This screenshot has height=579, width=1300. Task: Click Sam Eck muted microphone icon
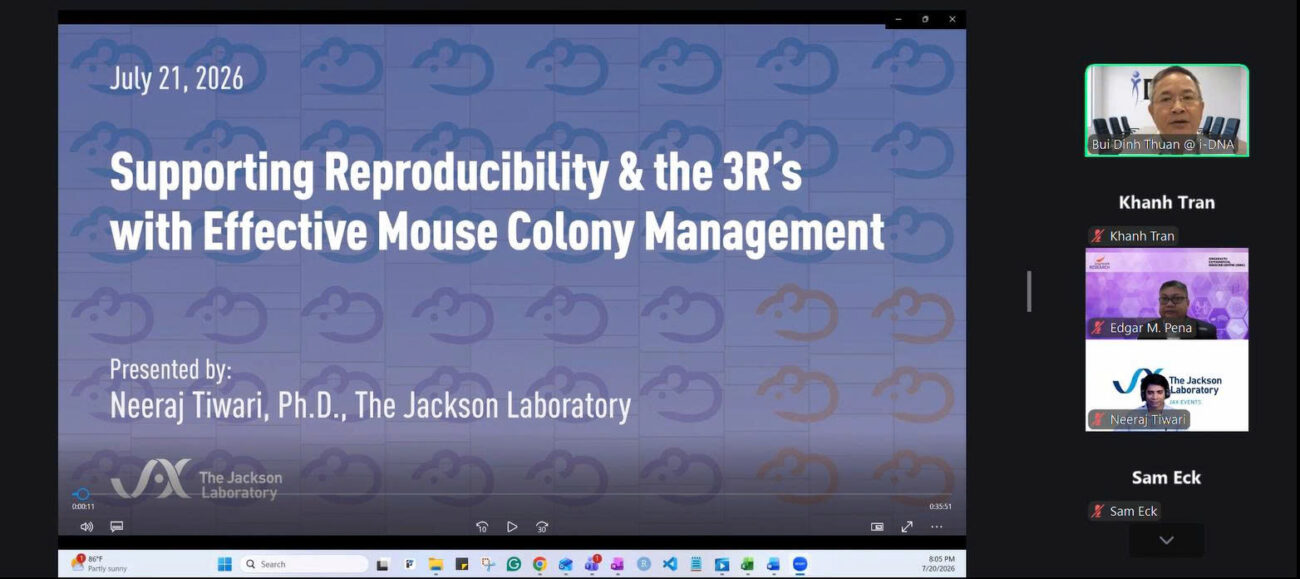click(x=1098, y=511)
